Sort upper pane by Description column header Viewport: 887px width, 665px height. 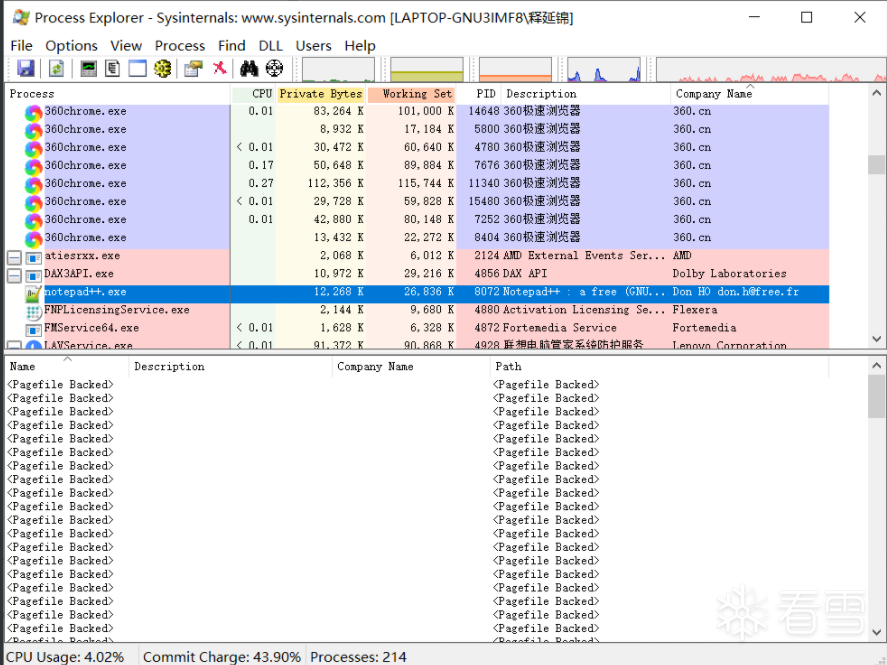(586, 94)
